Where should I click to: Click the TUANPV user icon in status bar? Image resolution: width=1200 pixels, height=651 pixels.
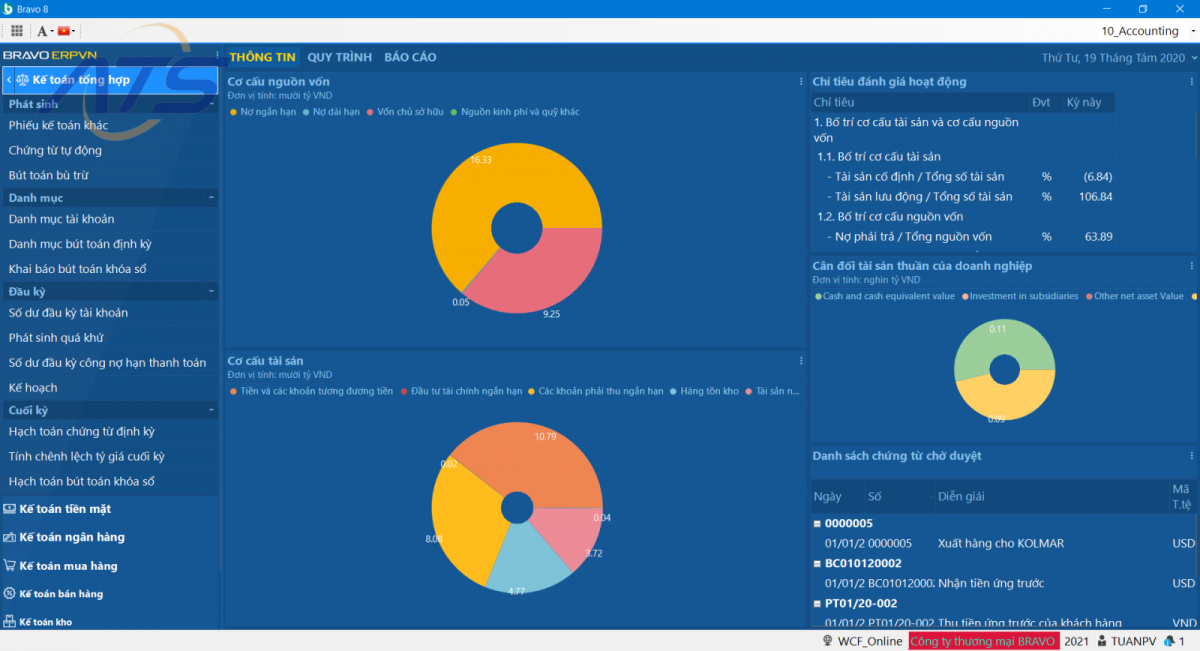[1101, 641]
